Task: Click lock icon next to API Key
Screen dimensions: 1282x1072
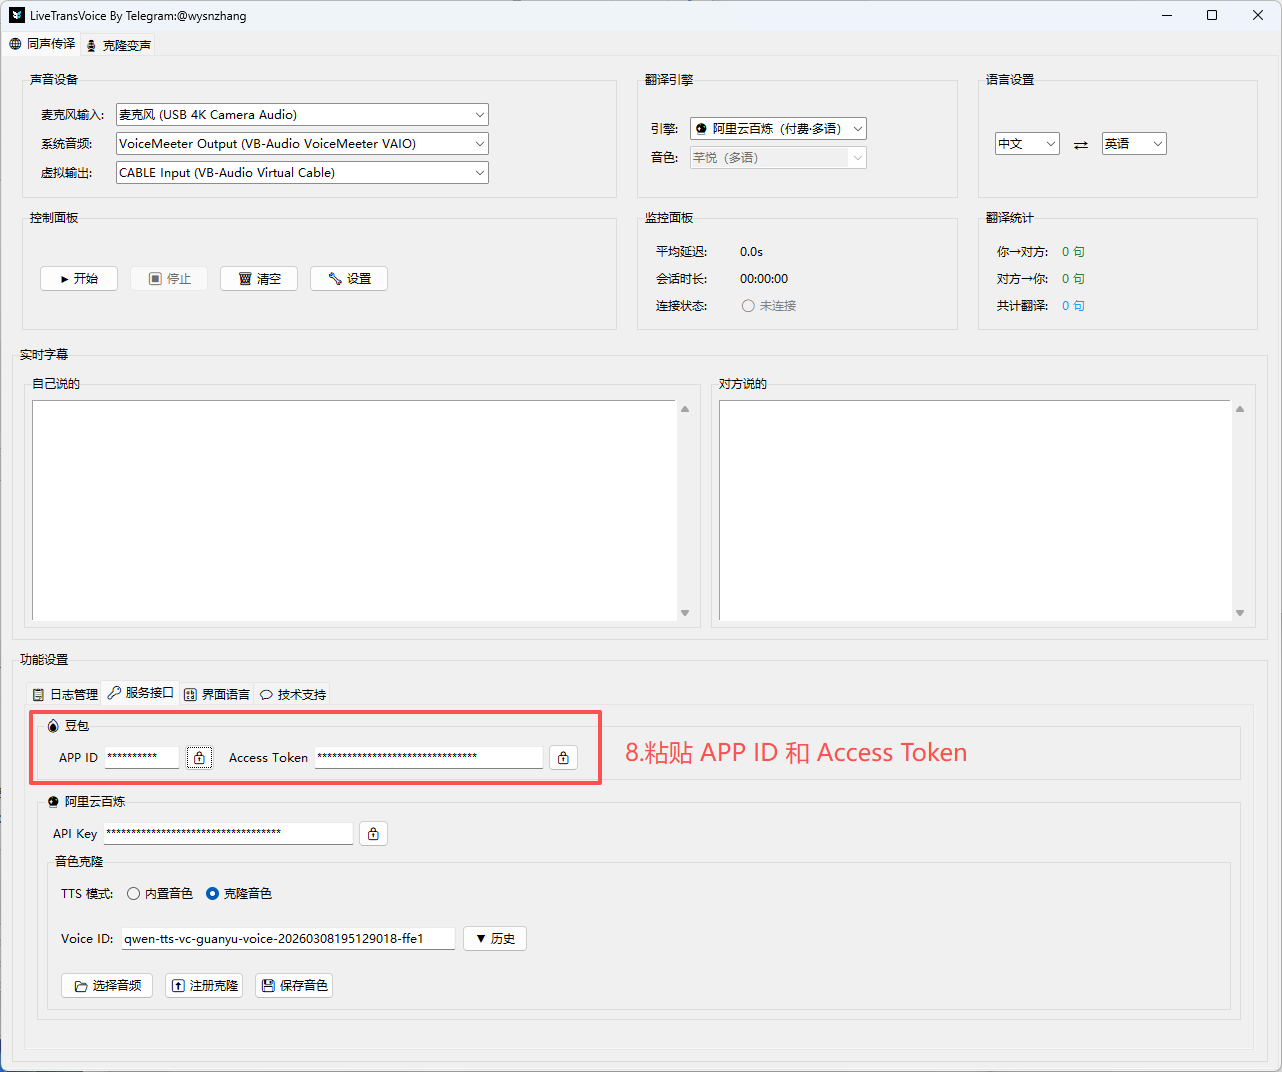Action: pos(373,834)
